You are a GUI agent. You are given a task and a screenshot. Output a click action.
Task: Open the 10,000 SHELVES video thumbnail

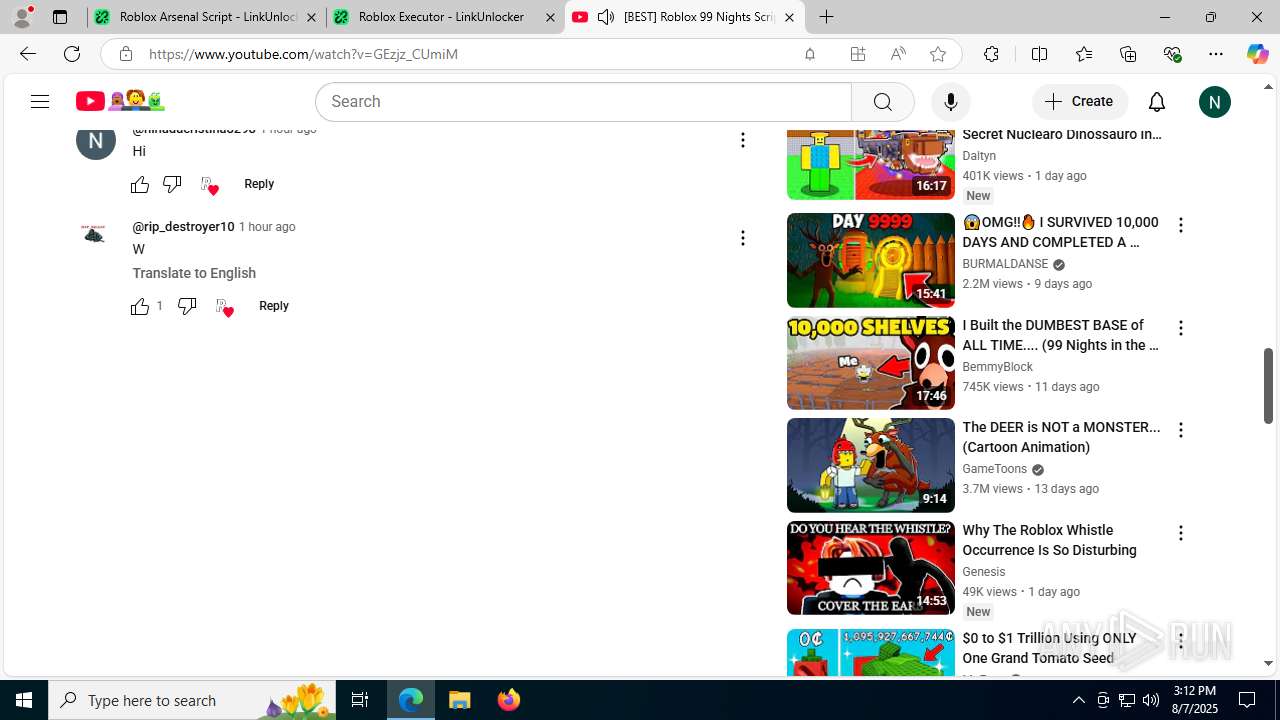pos(871,363)
